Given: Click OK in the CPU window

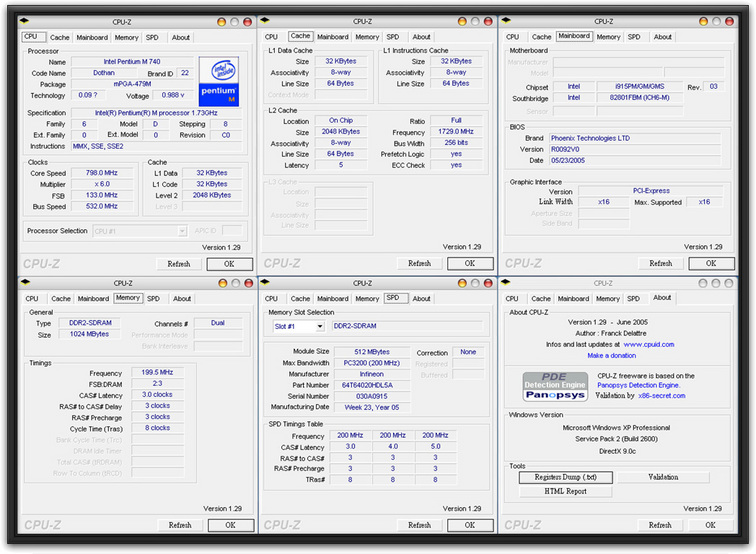Looking at the screenshot, I should [x=230, y=264].
